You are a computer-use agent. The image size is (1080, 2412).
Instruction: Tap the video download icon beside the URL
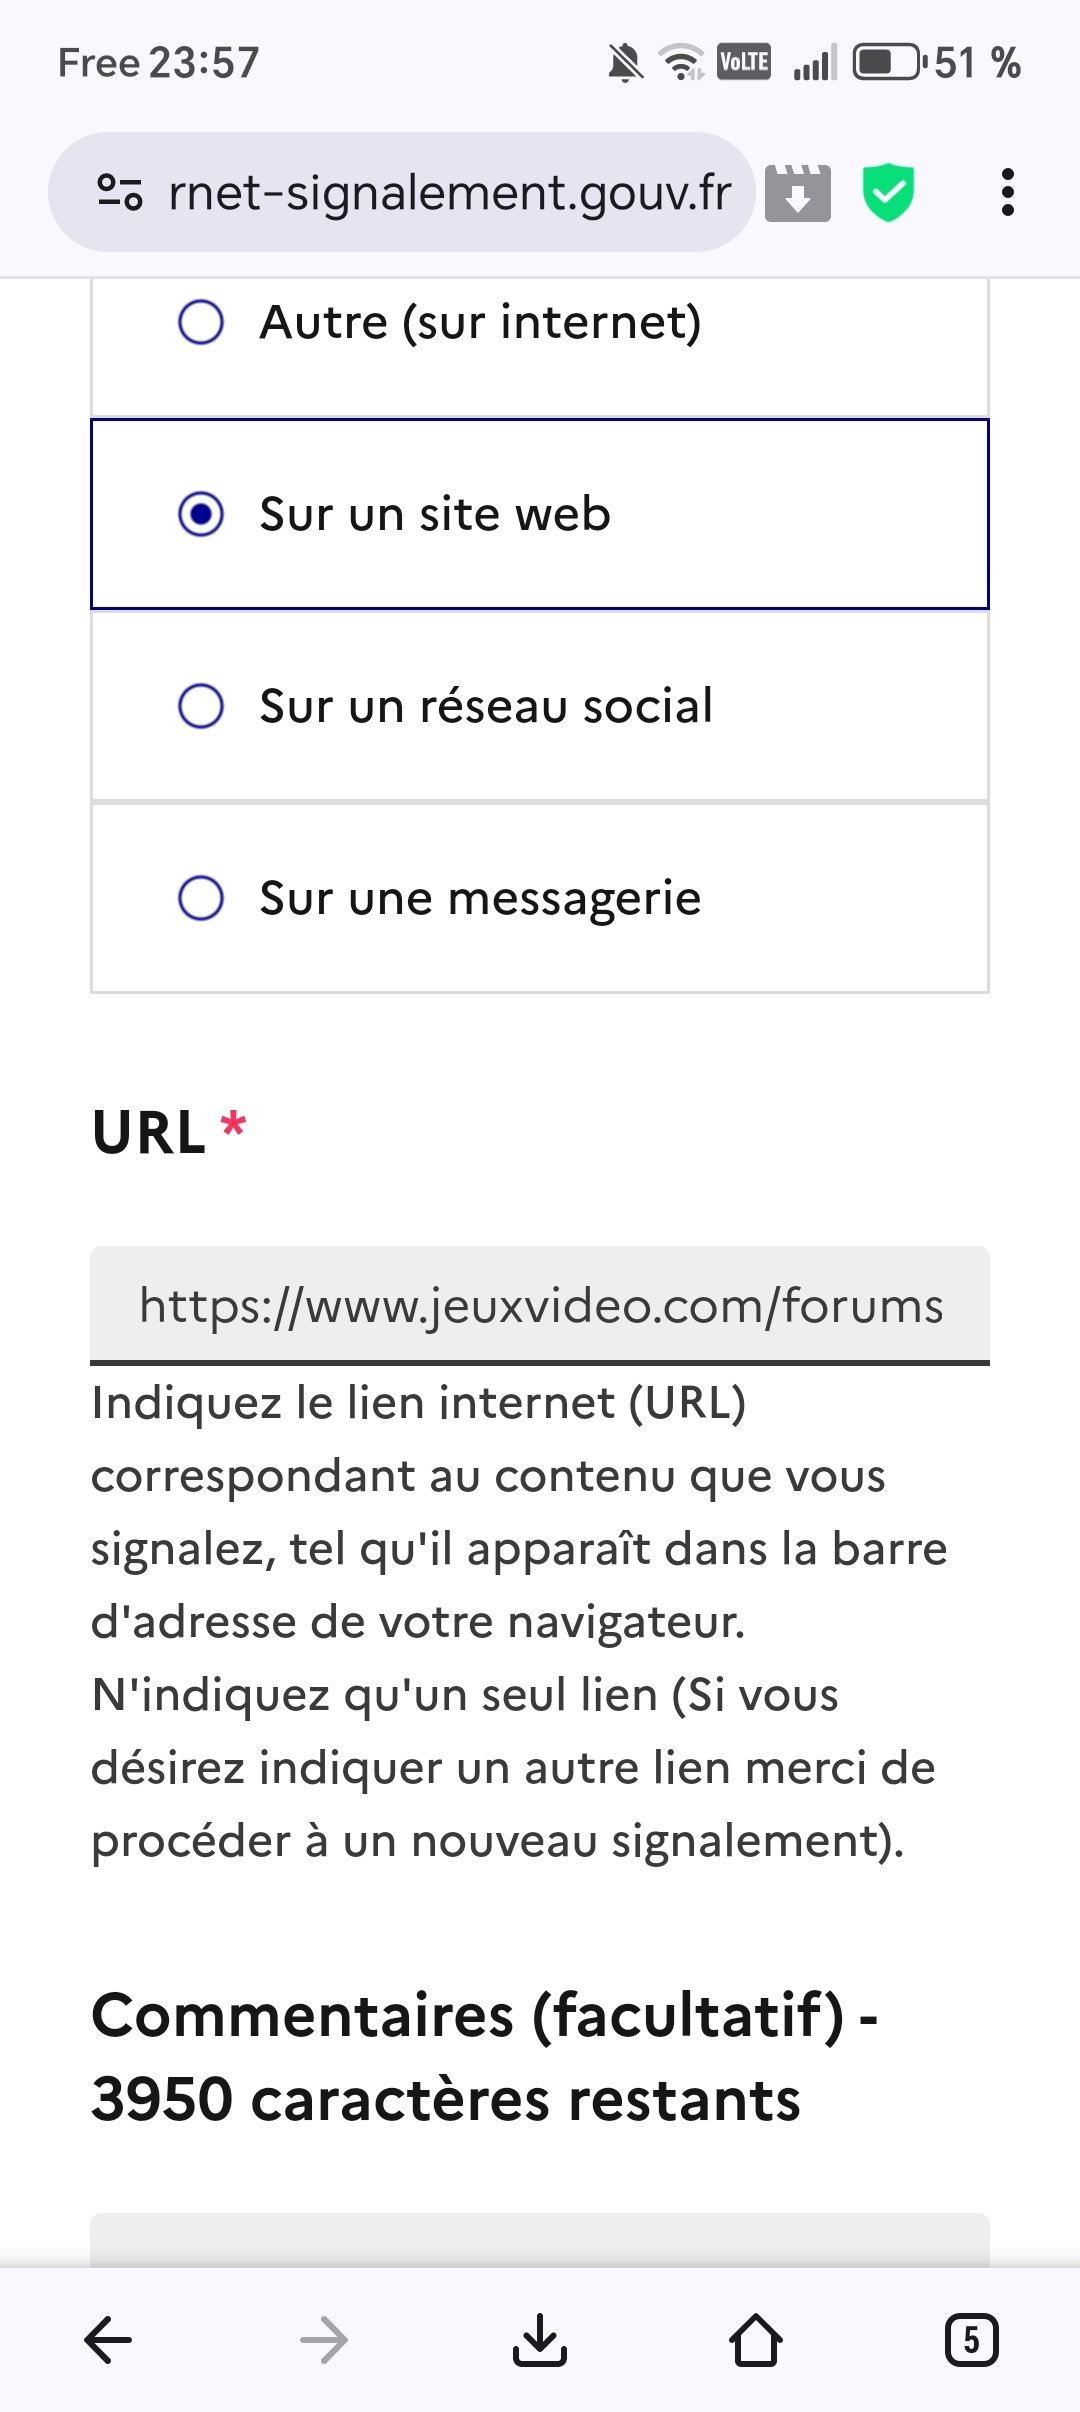[797, 192]
